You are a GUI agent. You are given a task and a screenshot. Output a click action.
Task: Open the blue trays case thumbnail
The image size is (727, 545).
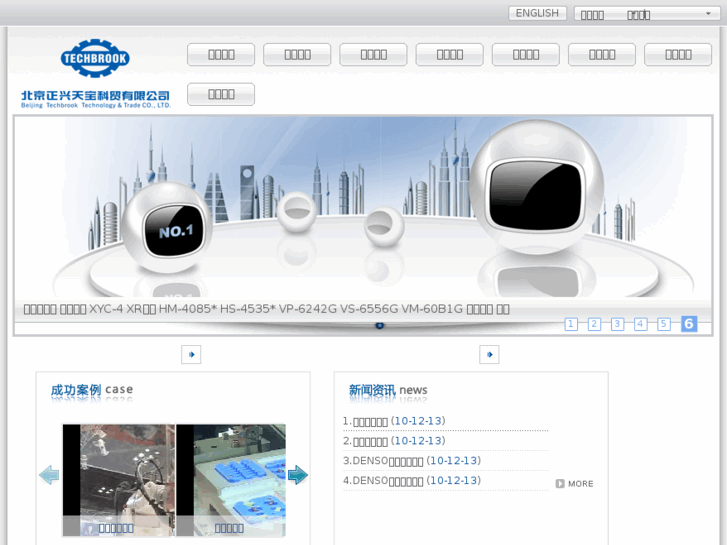[x=231, y=480]
